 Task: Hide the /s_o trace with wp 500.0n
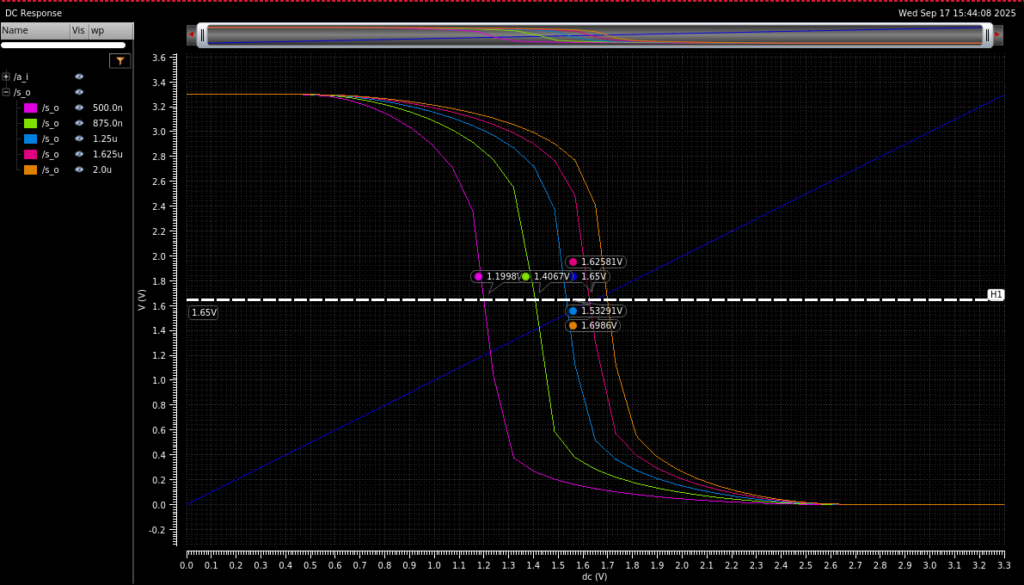coord(79,108)
